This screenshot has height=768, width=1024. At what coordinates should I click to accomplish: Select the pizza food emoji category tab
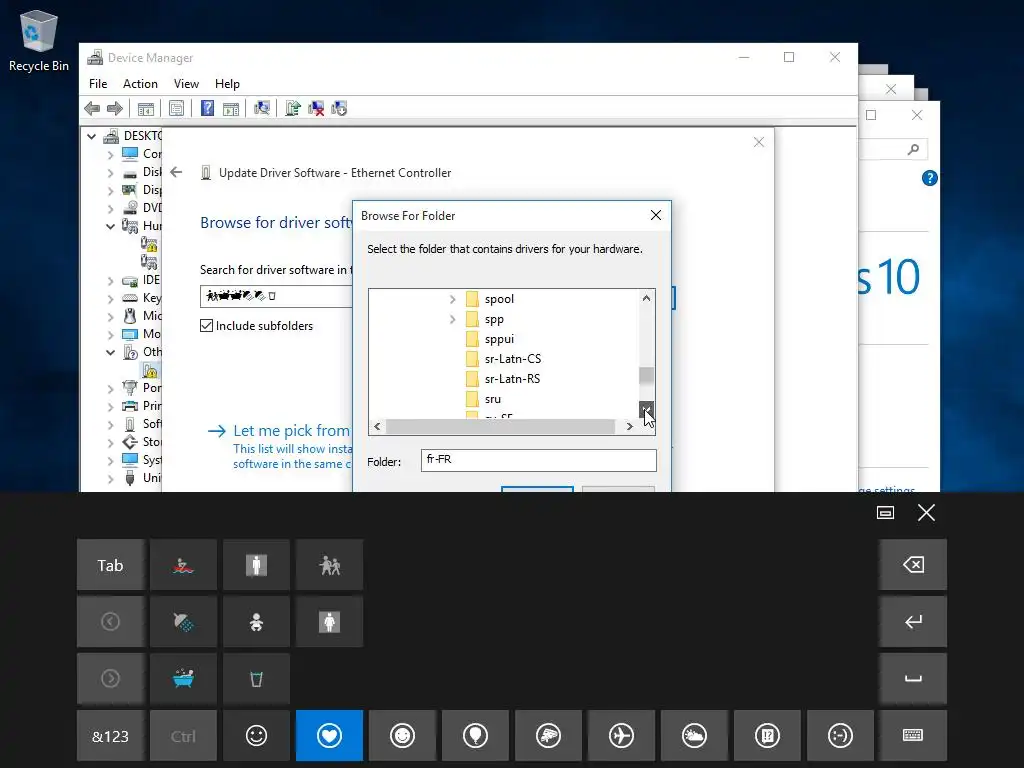(548, 735)
